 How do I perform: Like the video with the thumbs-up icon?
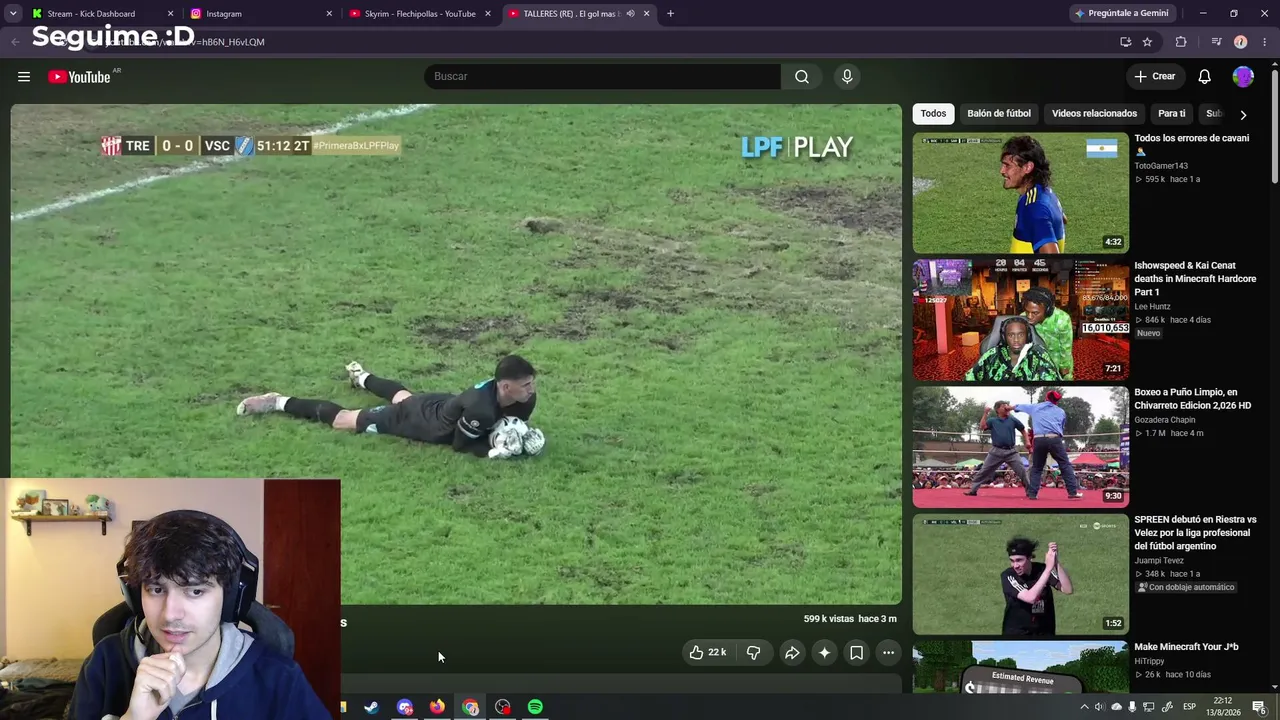point(696,653)
